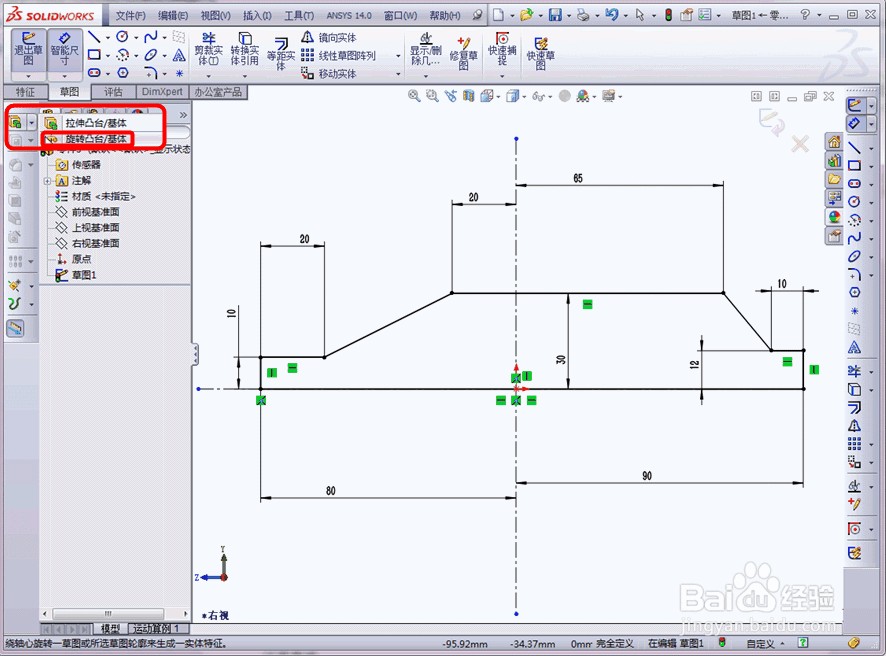Click the Trim Entities (剪裁实体) tool
The image size is (886, 656).
pos(208,49)
